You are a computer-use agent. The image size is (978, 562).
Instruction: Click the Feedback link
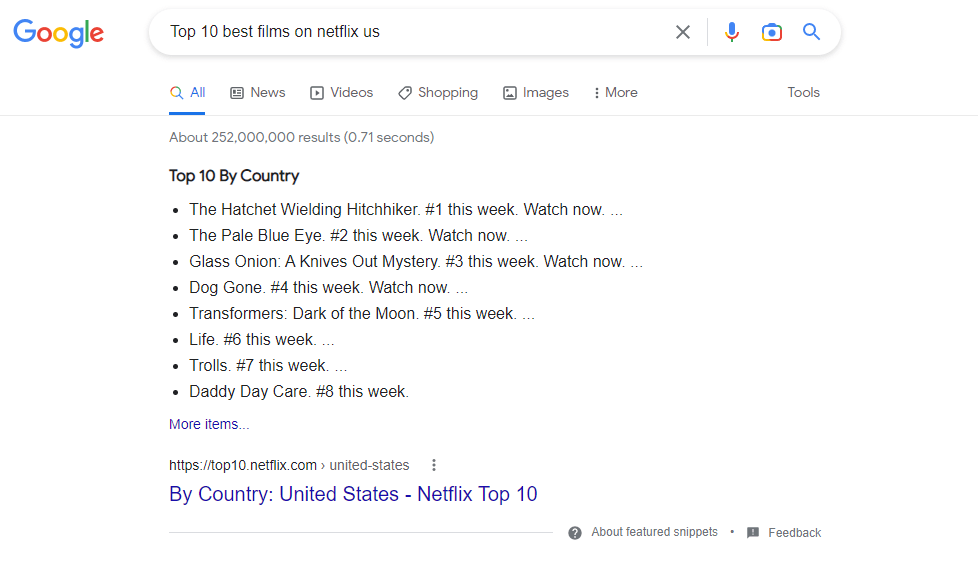[795, 533]
